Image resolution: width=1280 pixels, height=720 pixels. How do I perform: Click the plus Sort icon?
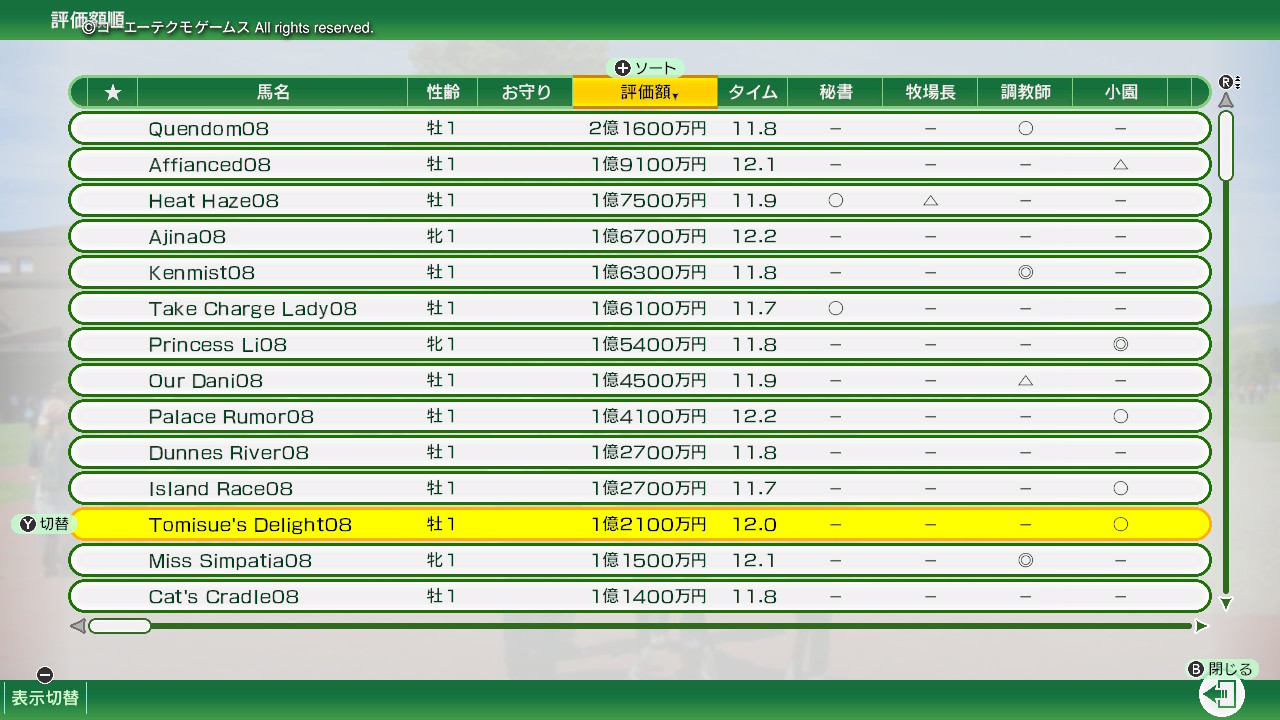click(623, 68)
